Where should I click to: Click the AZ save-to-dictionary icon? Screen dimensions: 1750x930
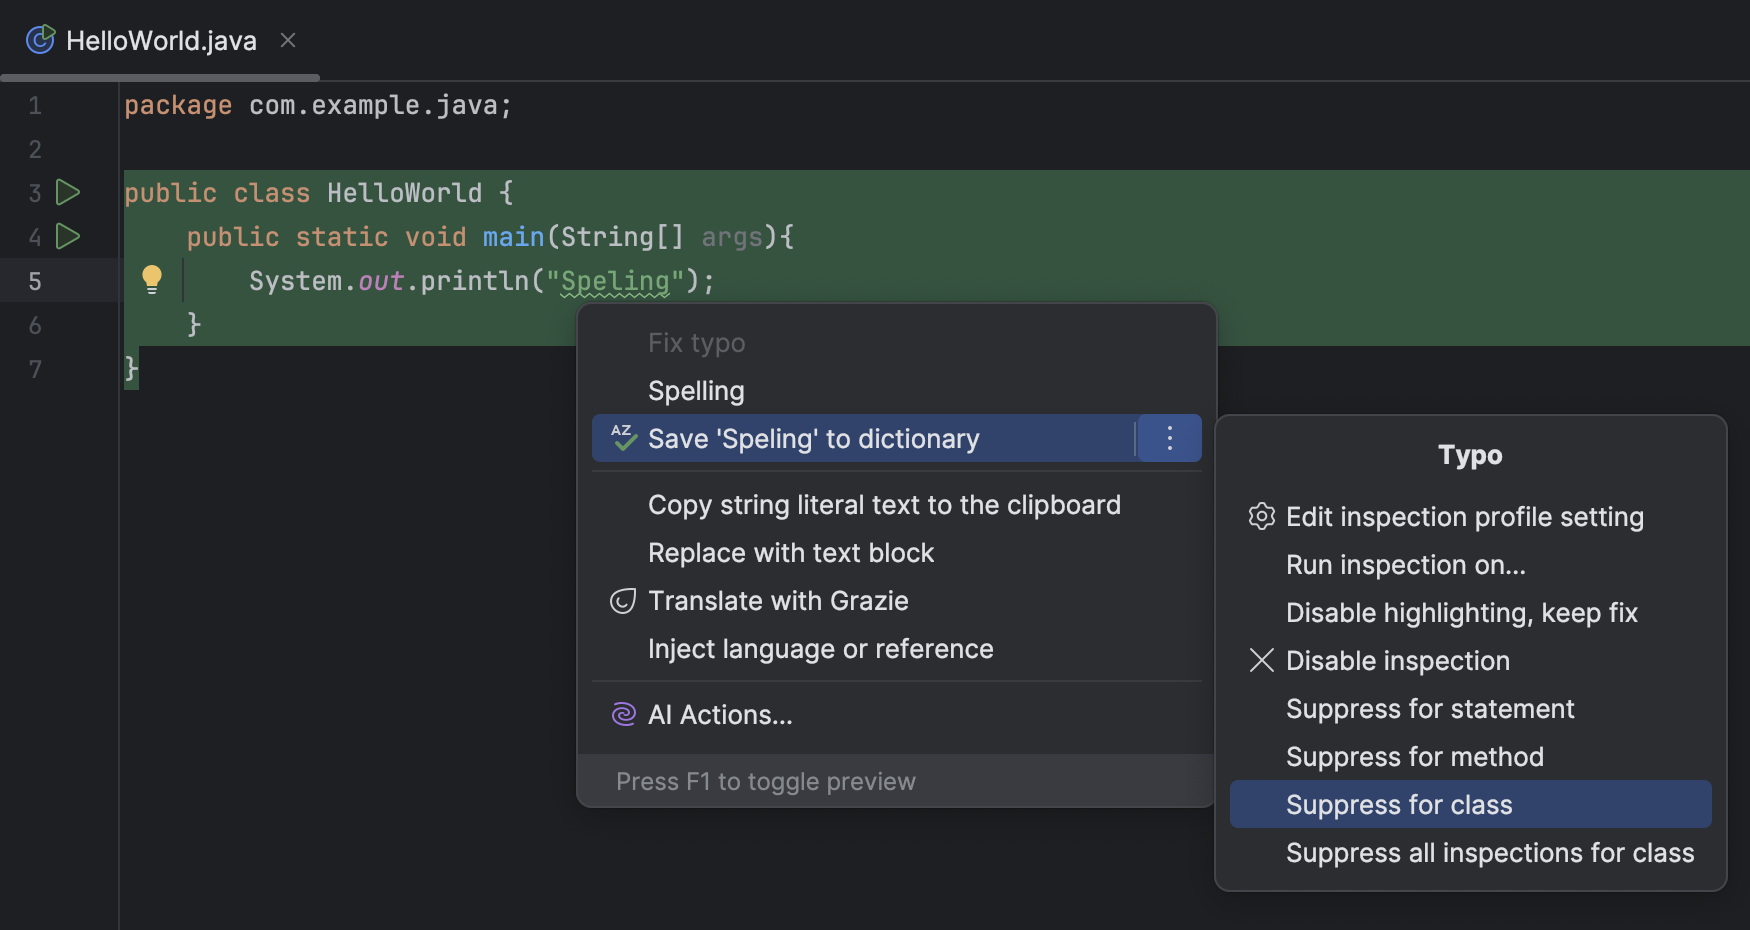[x=622, y=437]
